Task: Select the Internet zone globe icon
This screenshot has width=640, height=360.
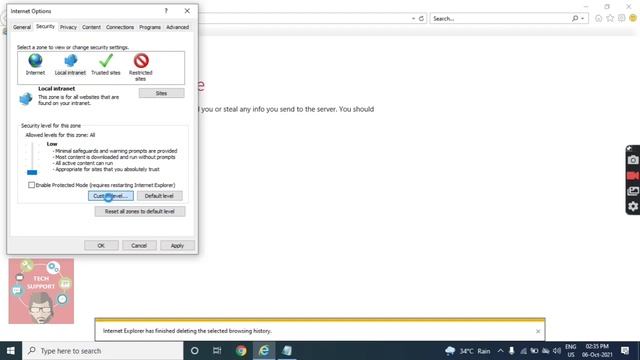Action: 36,61
